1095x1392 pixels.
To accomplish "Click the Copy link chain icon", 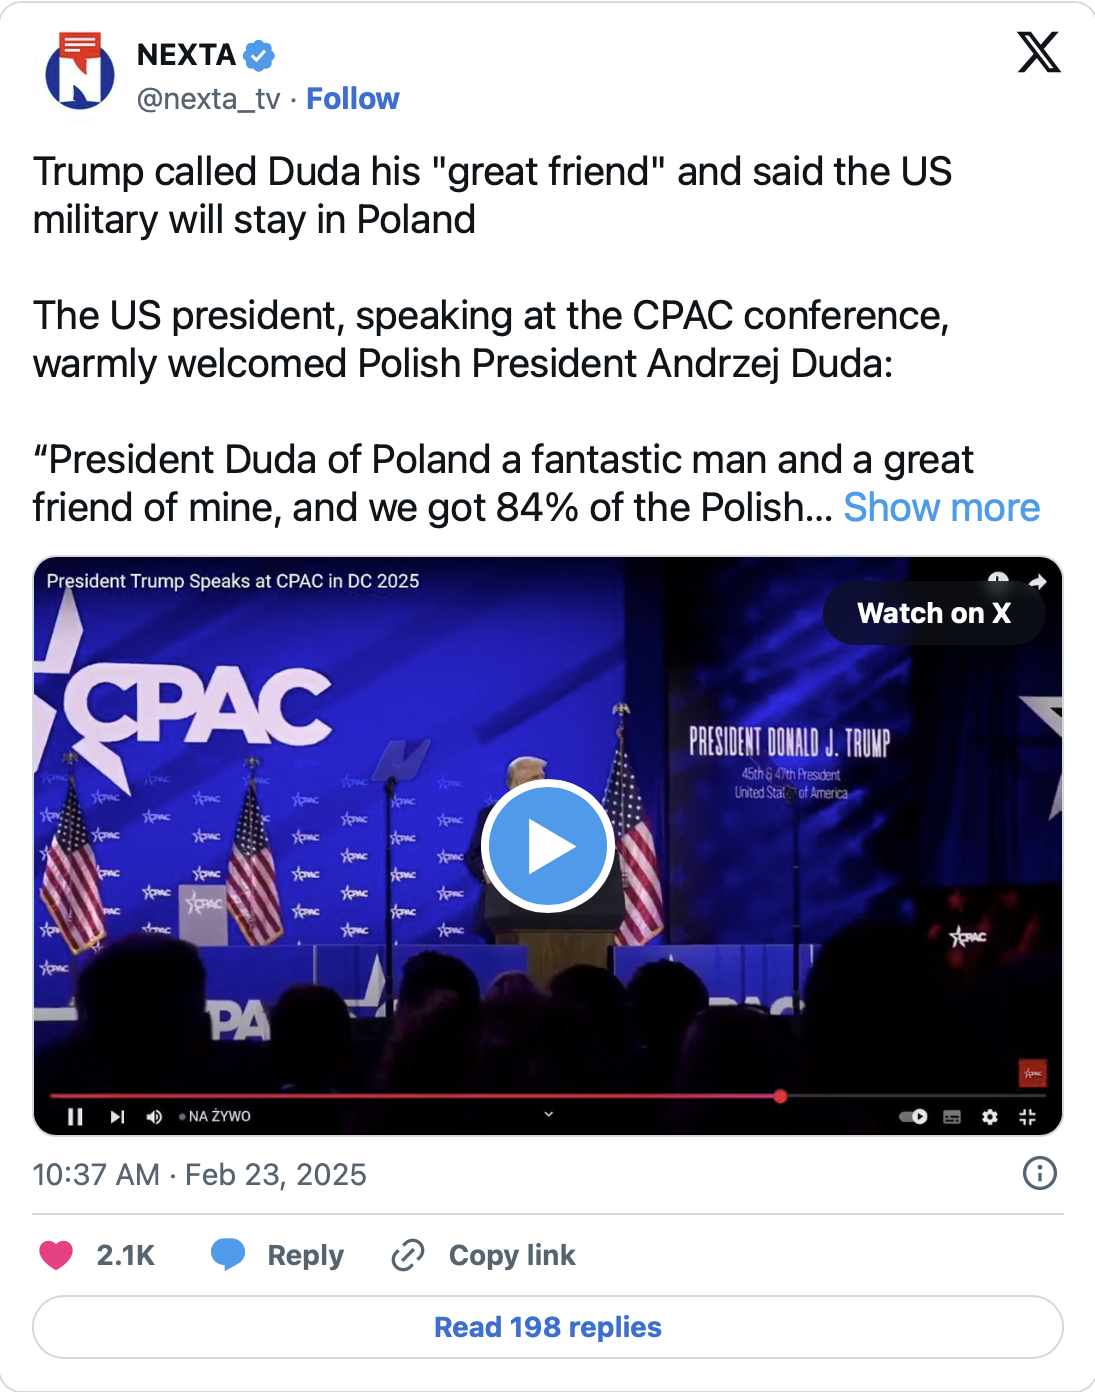I will click(408, 1255).
